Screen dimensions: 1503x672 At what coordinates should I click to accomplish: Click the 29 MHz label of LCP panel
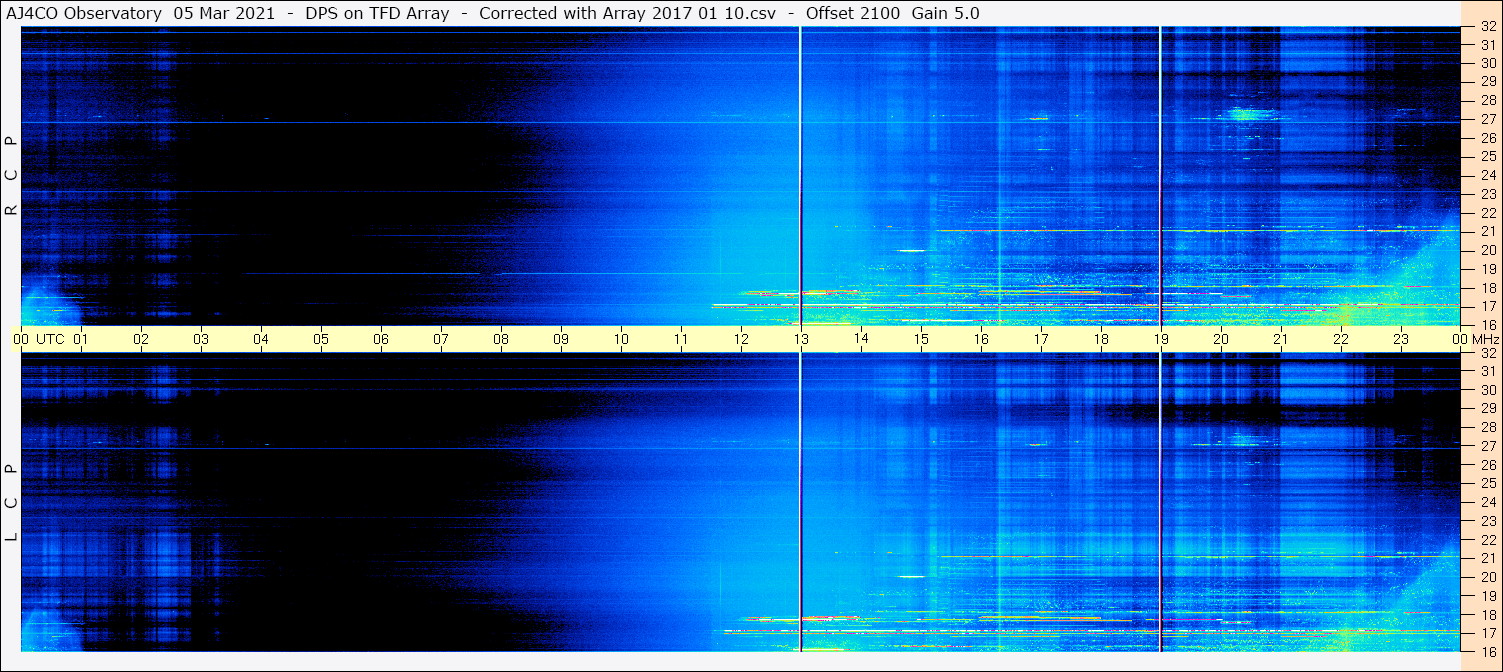pyautogui.click(x=1487, y=409)
